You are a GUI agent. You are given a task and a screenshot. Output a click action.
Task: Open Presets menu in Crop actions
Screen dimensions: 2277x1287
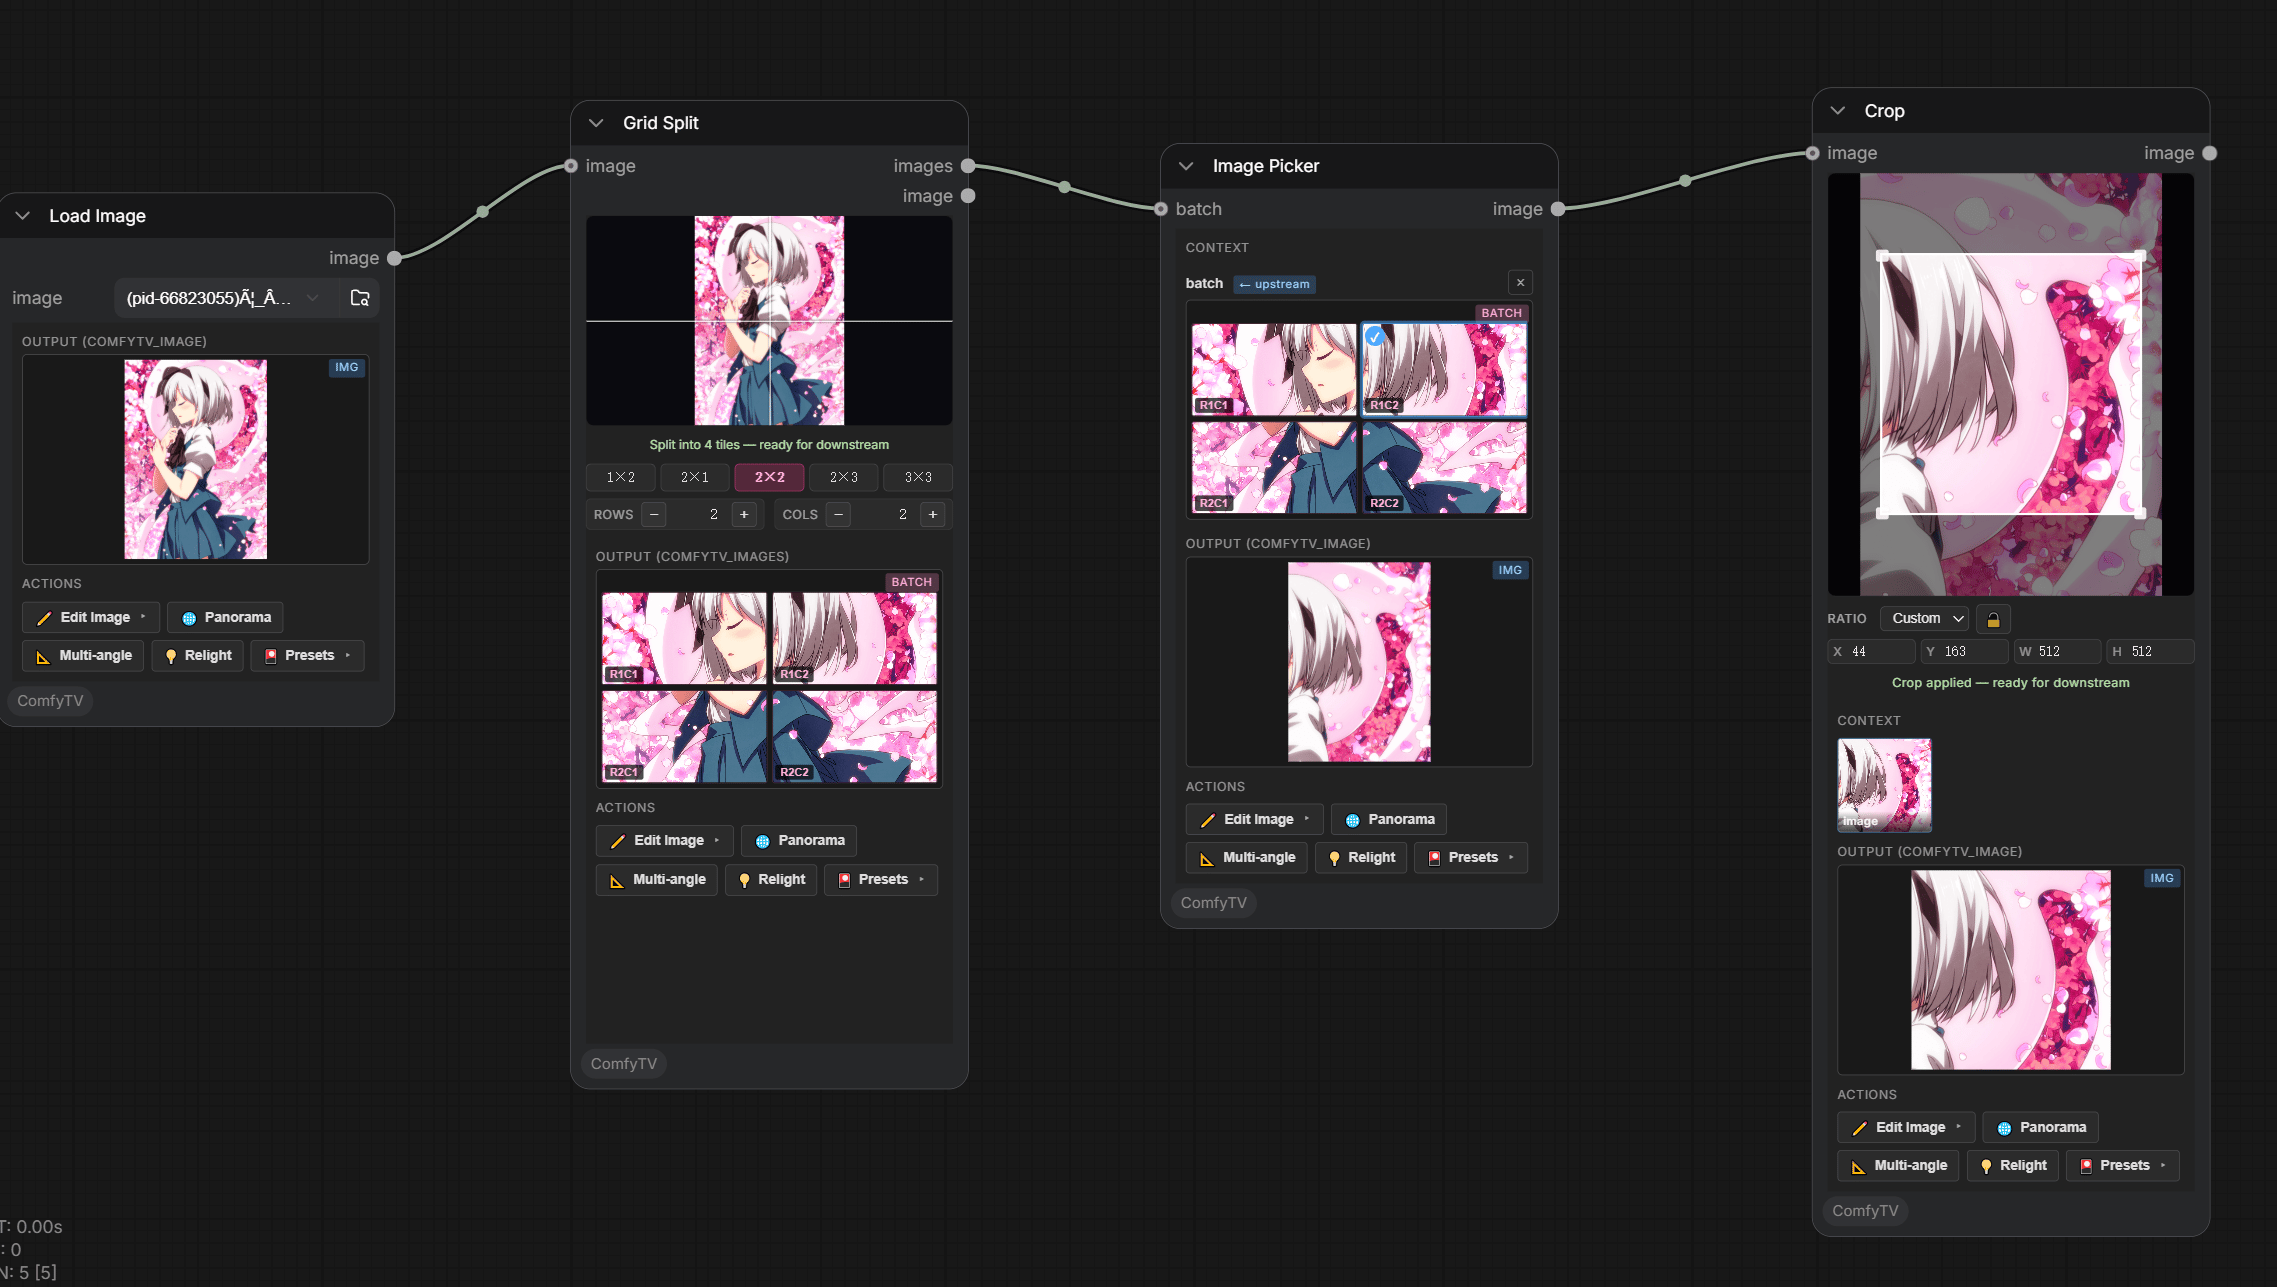tap(2123, 1166)
